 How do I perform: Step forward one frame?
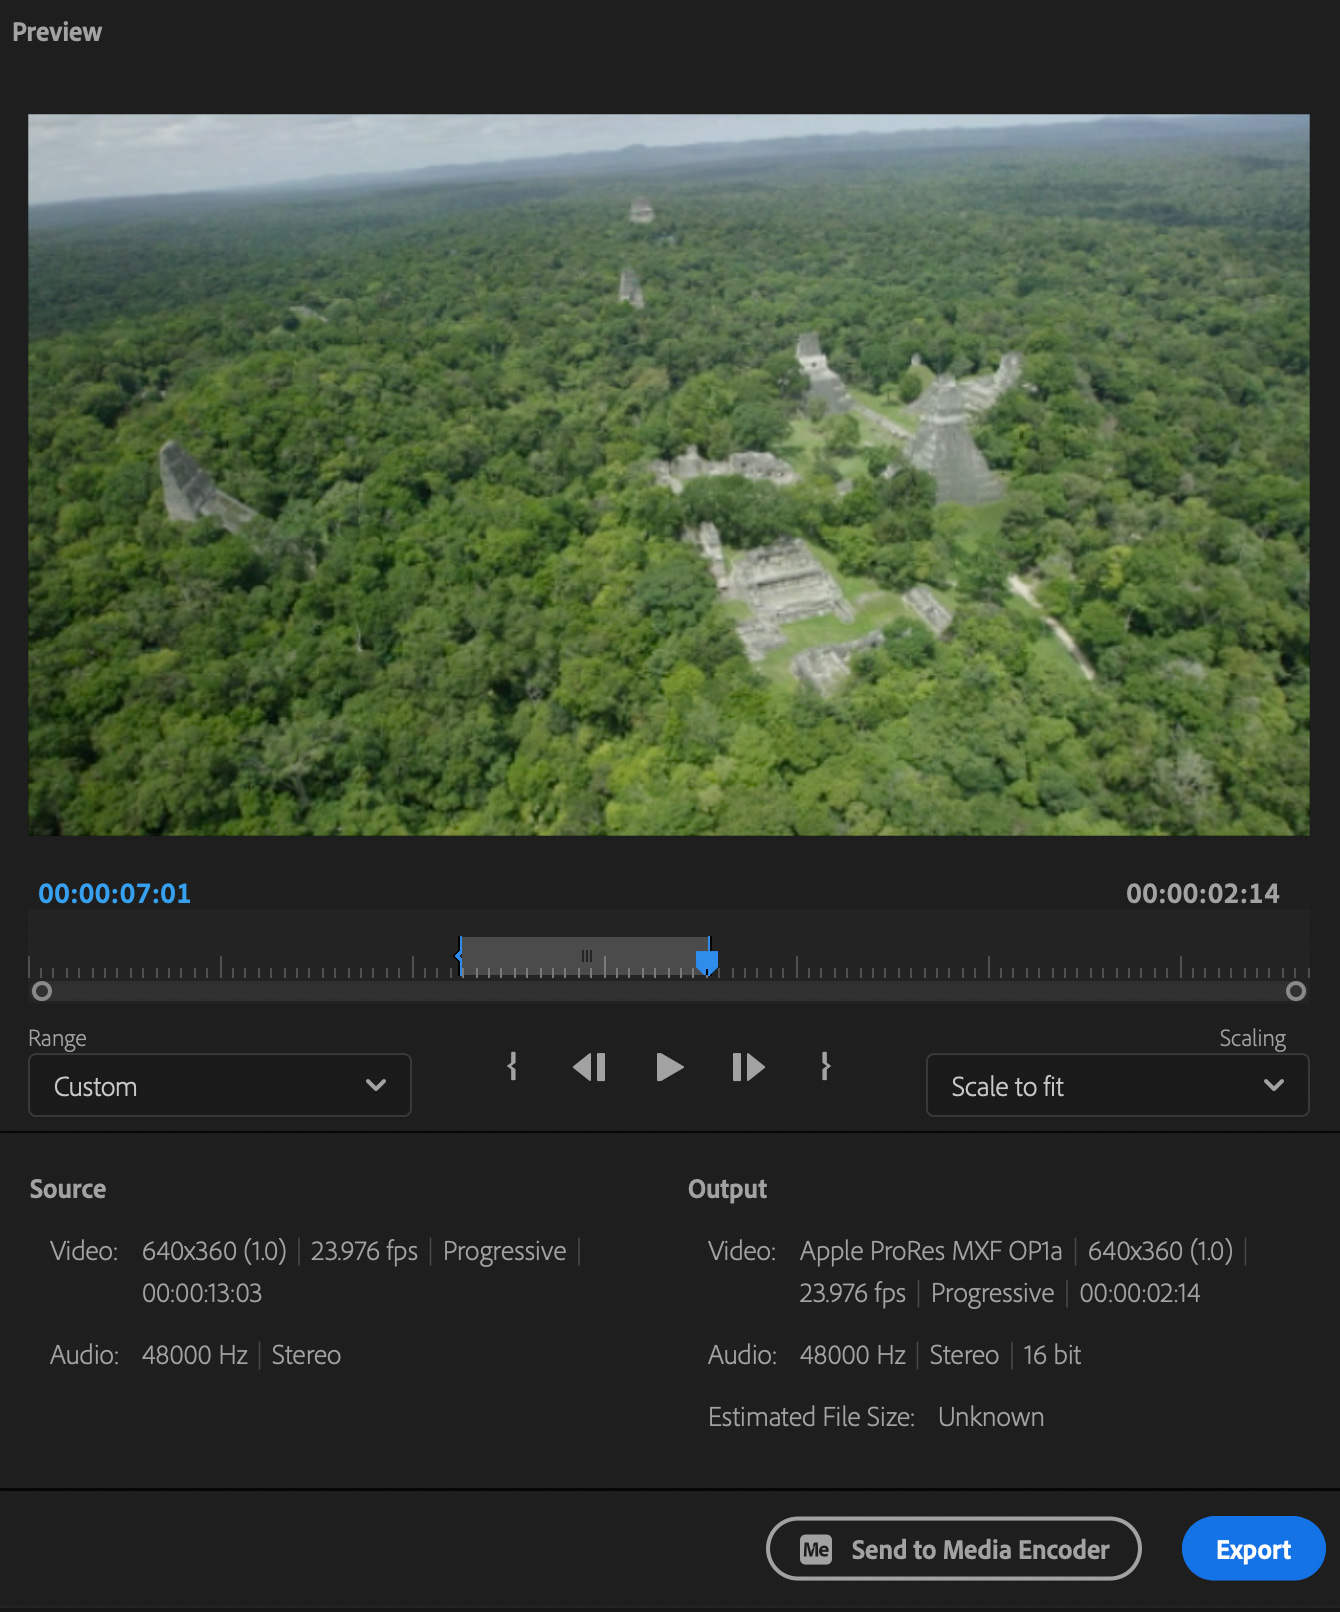(x=748, y=1067)
